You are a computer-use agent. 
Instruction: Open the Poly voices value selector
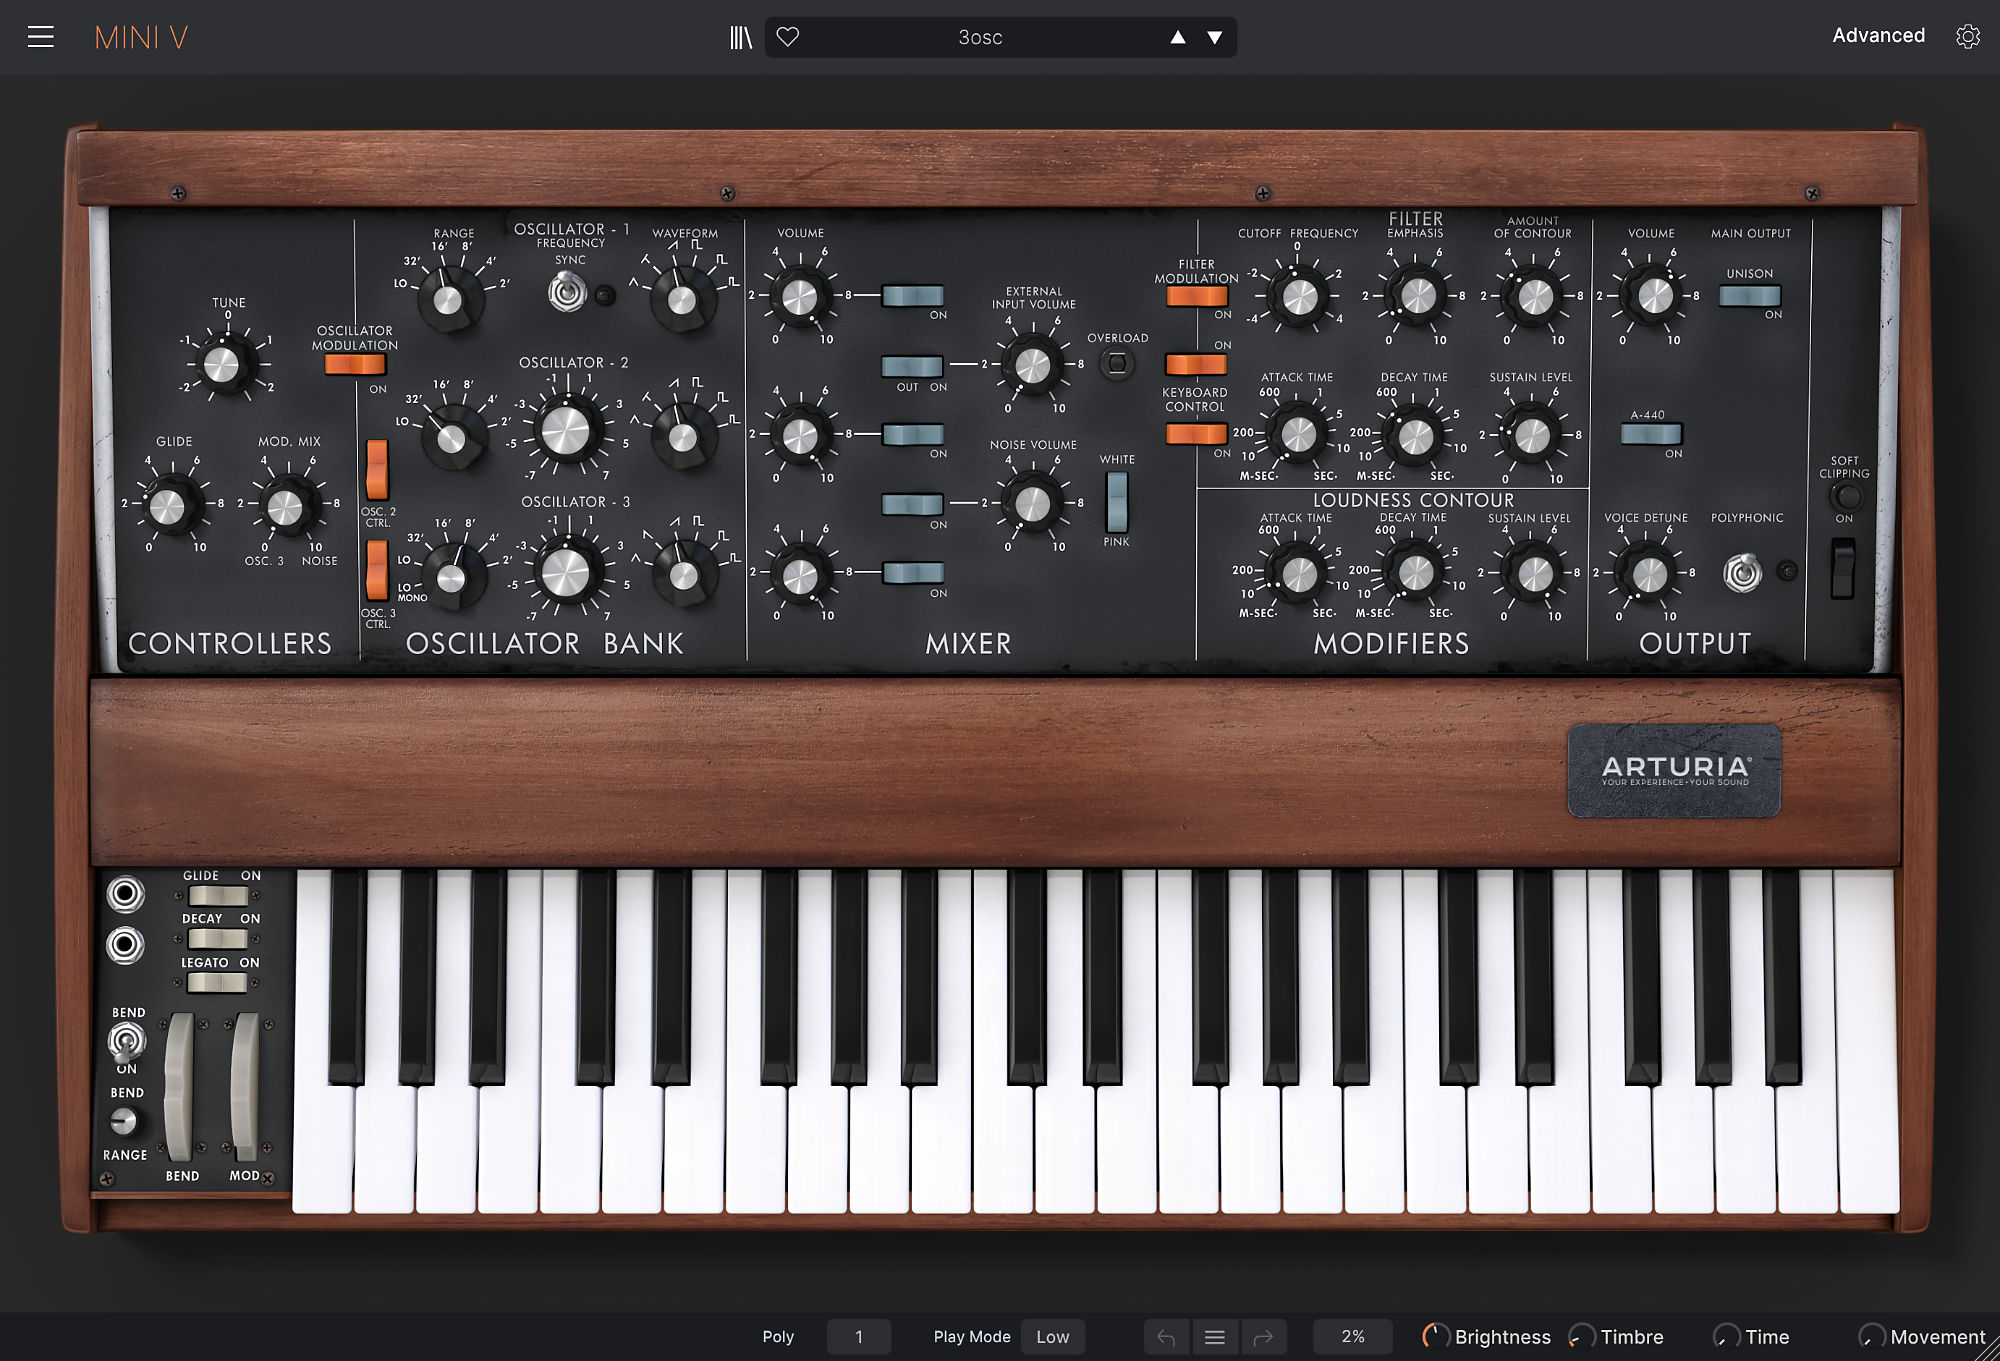coord(858,1337)
